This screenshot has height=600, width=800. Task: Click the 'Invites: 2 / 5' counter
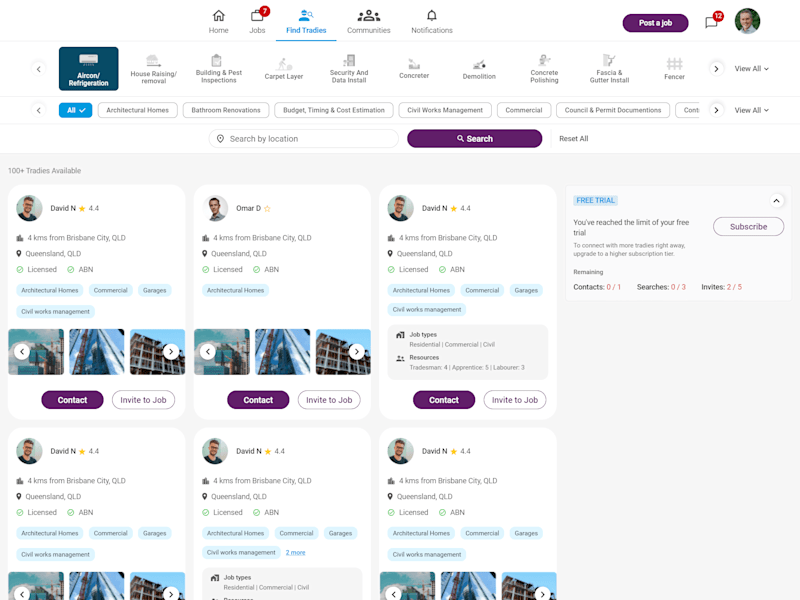pos(721,287)
